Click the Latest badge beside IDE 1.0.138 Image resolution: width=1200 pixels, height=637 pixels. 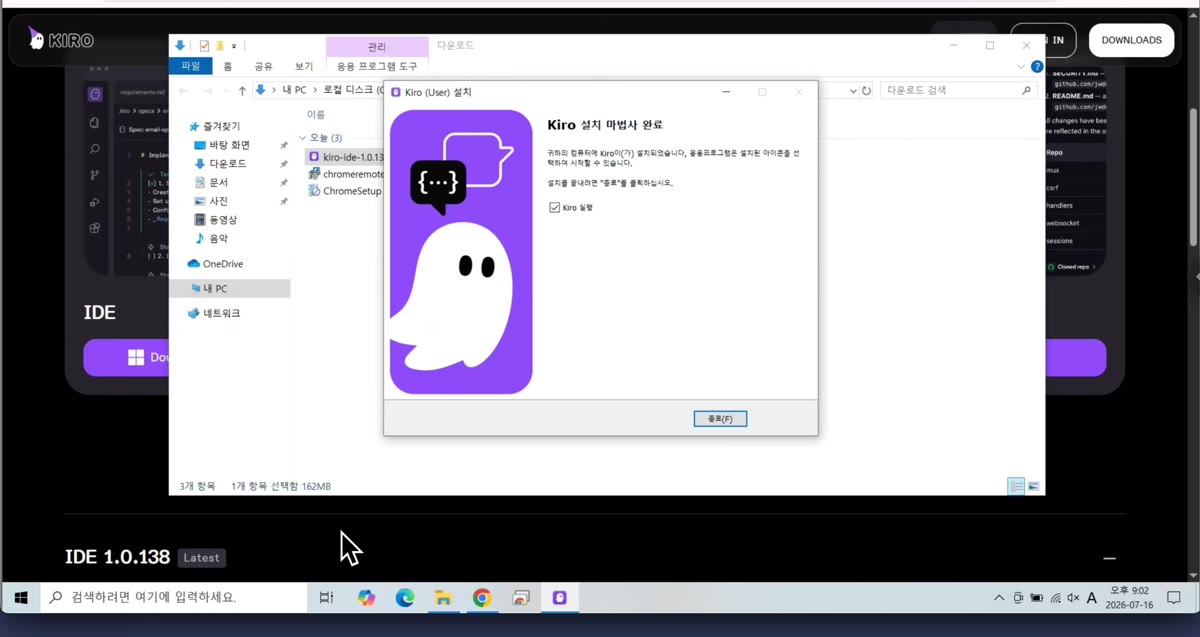point(201,558)
